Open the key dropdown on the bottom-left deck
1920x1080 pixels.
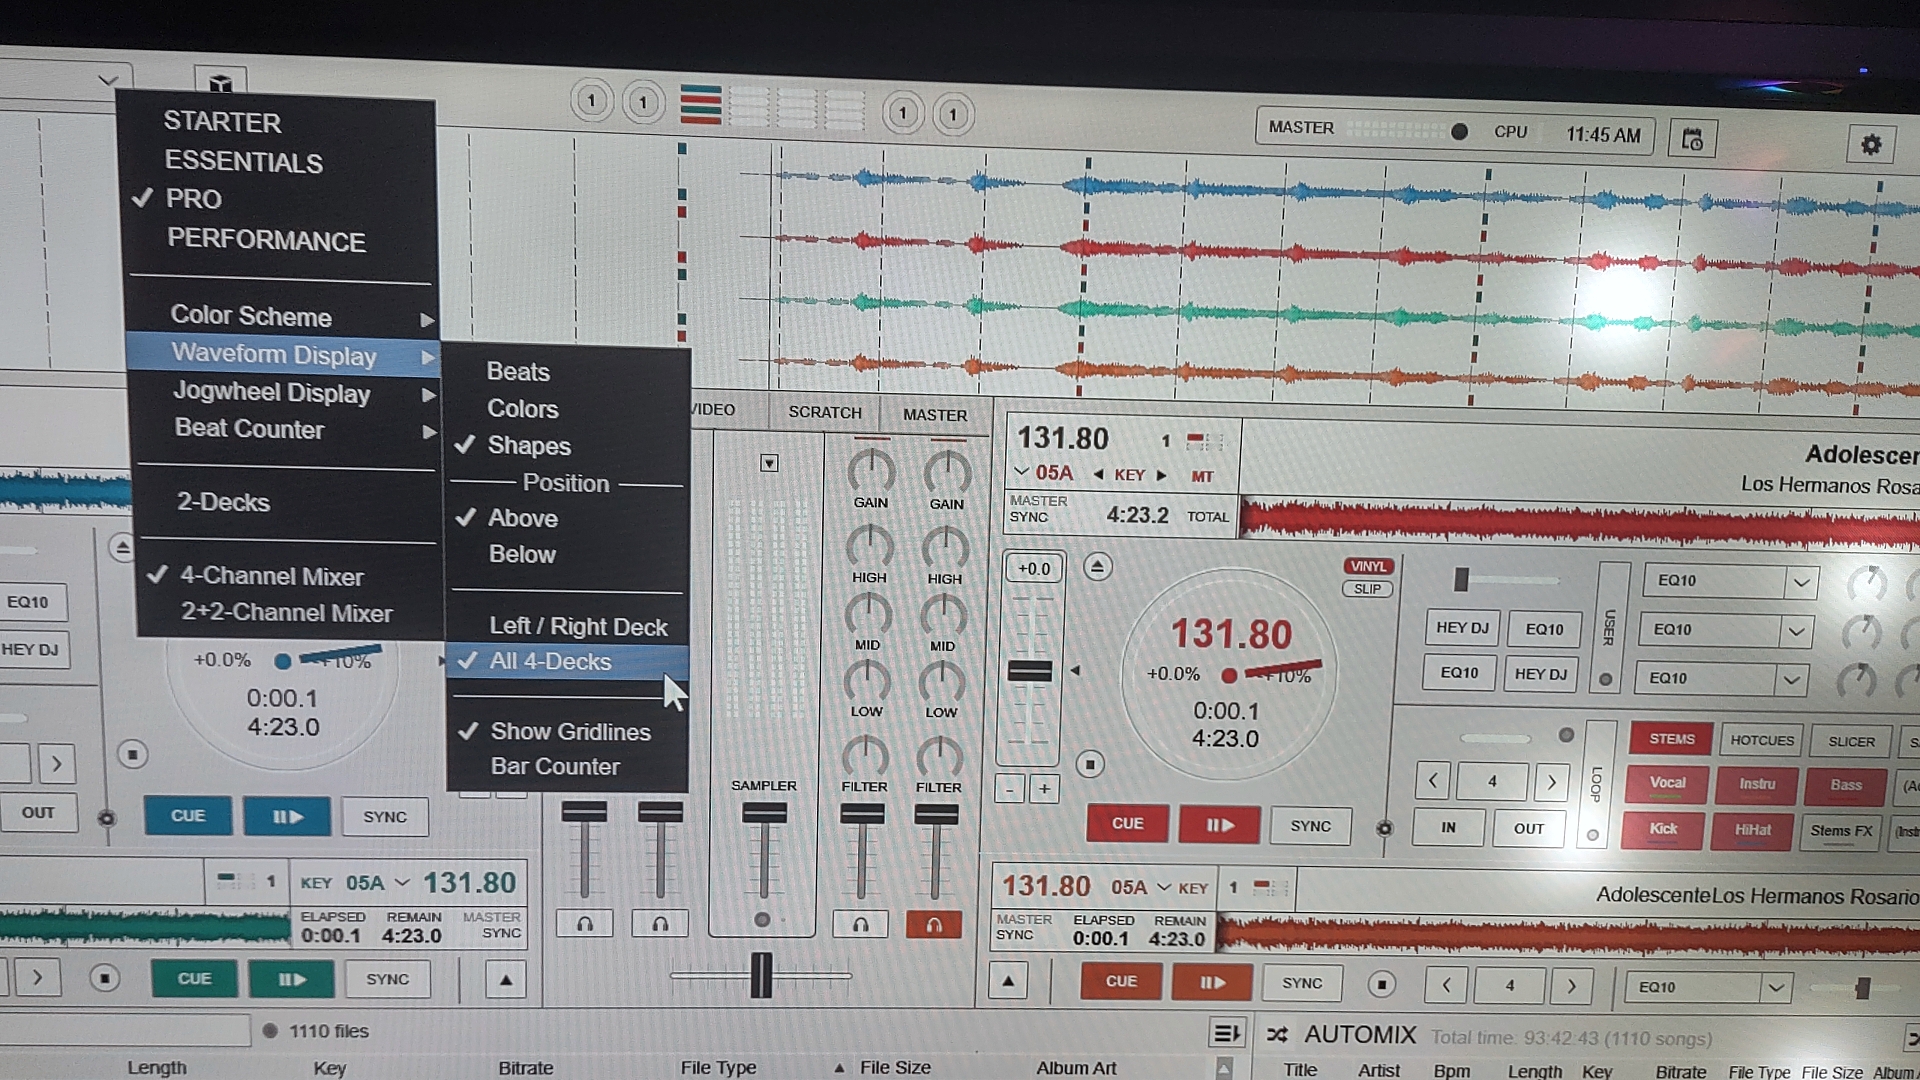[x=402, y=882]
